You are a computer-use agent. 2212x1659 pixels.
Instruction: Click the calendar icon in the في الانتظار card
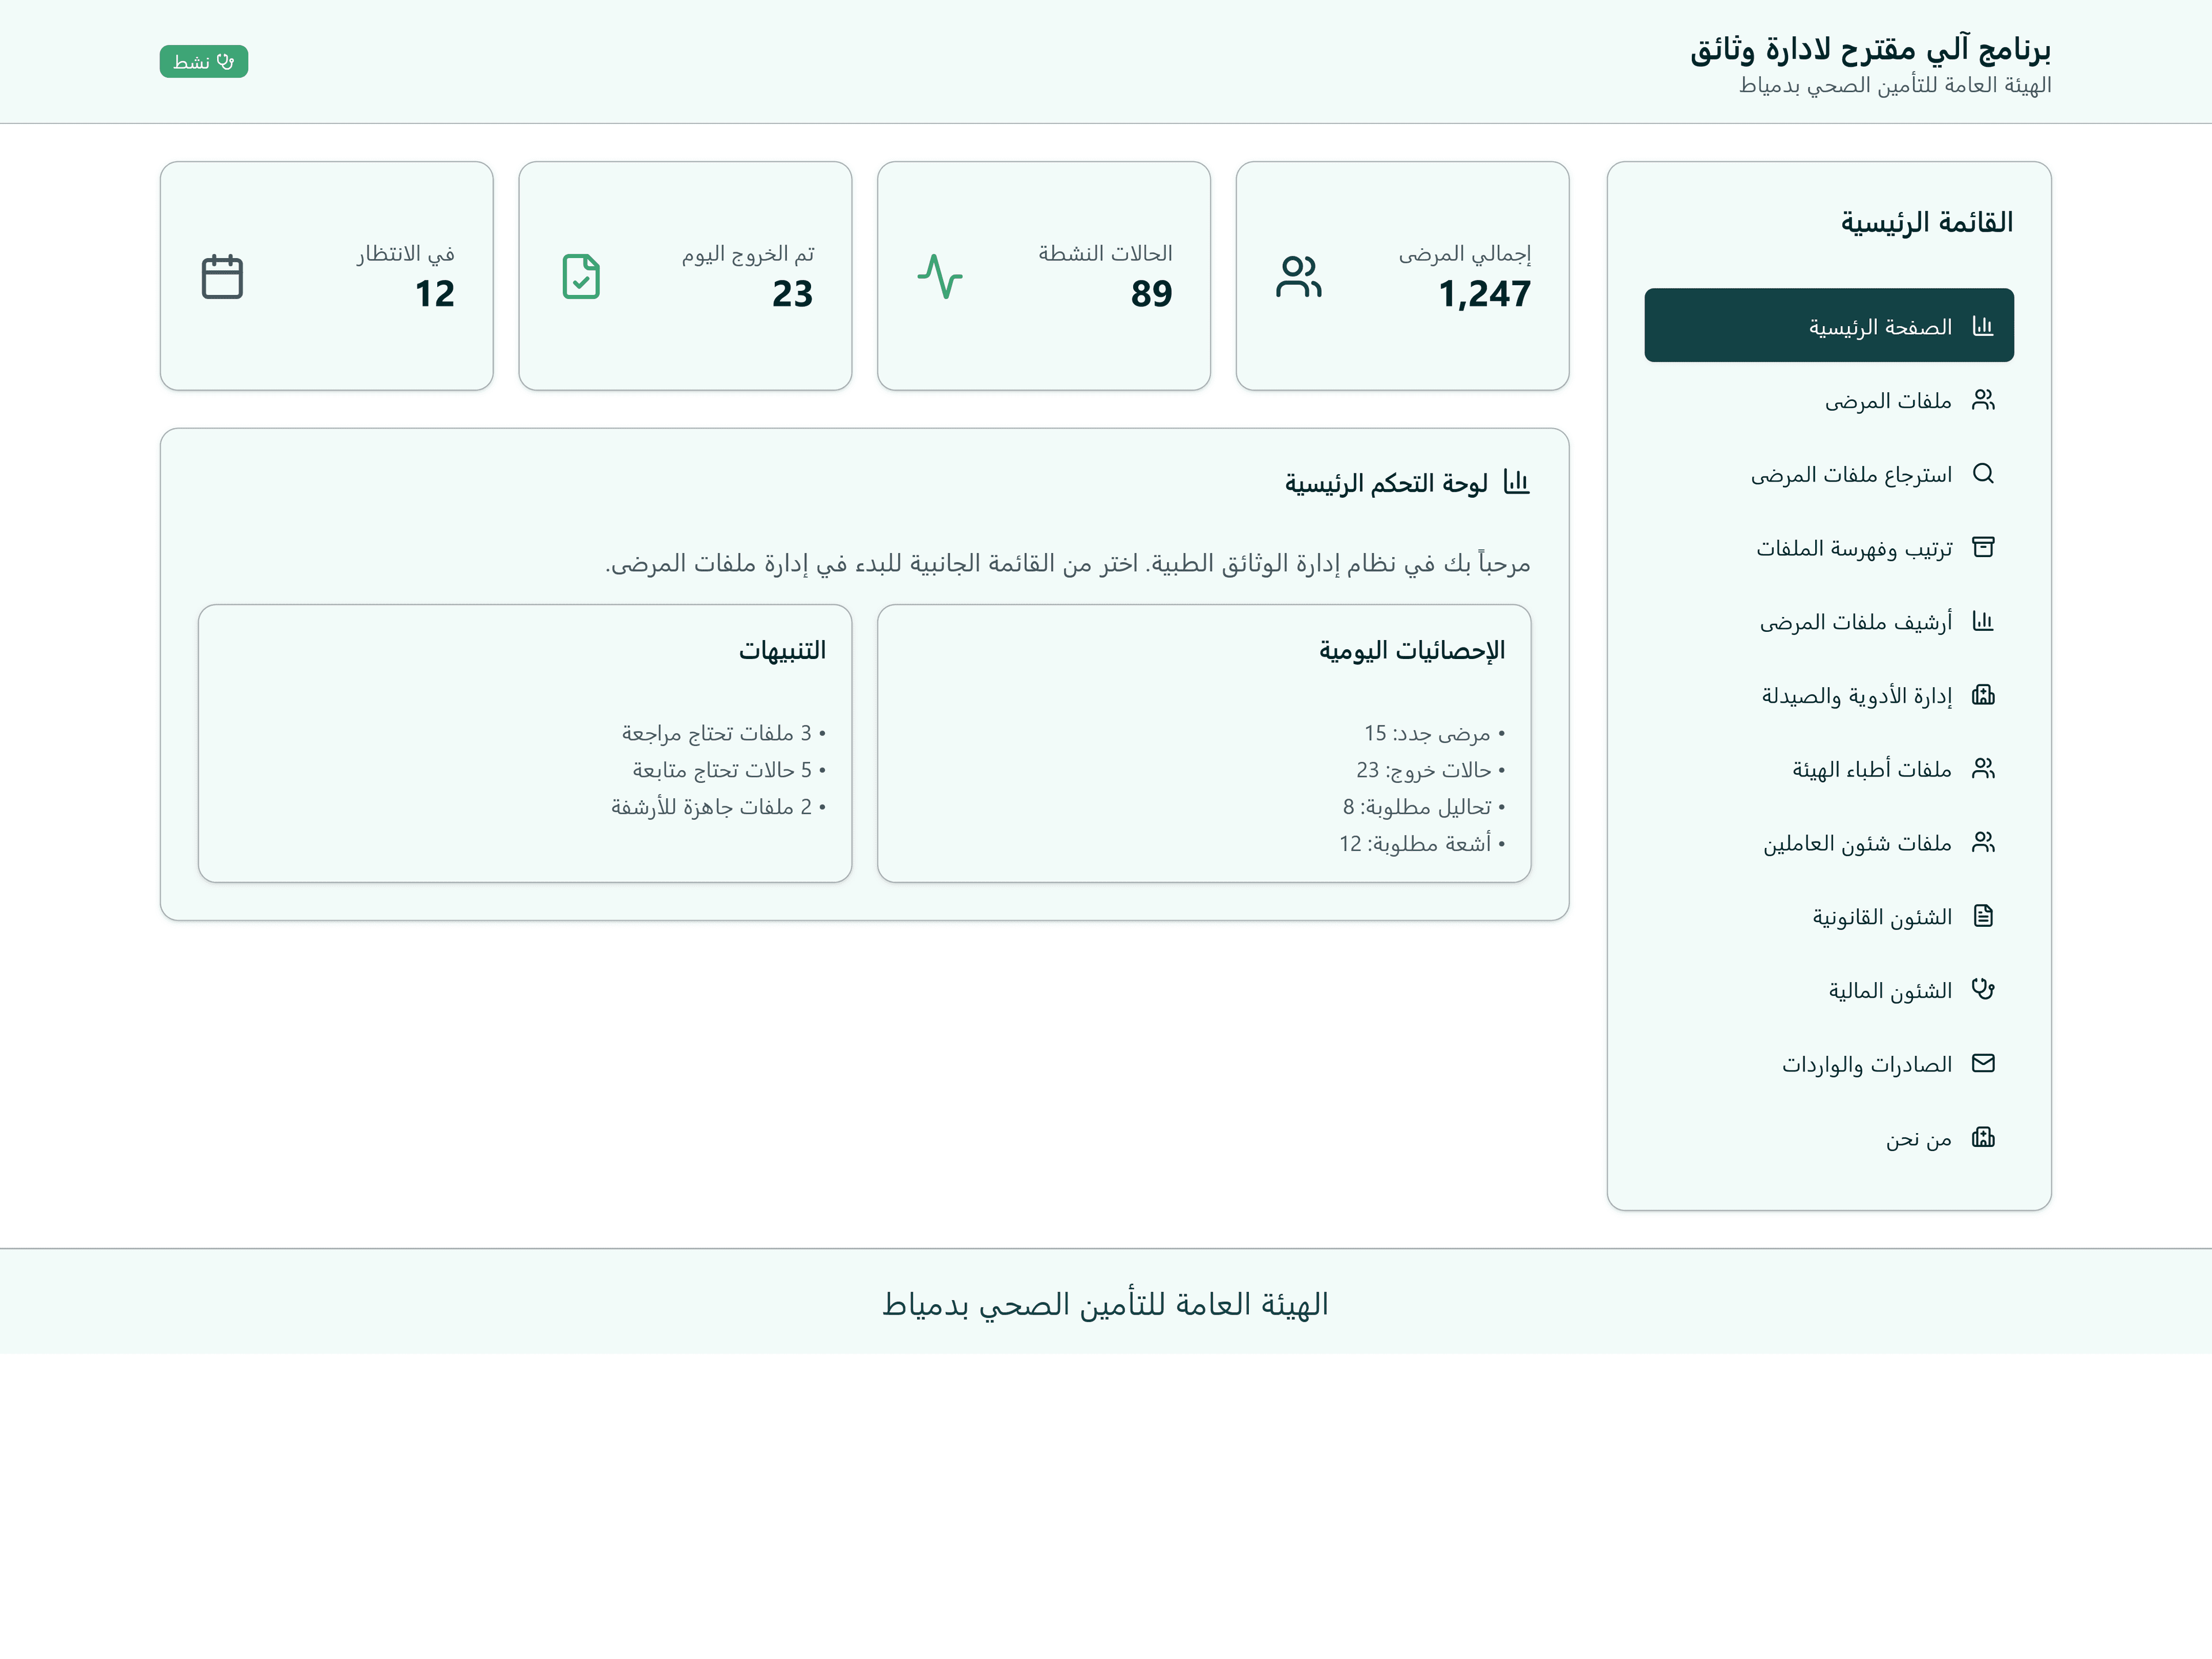click(222, 276)
